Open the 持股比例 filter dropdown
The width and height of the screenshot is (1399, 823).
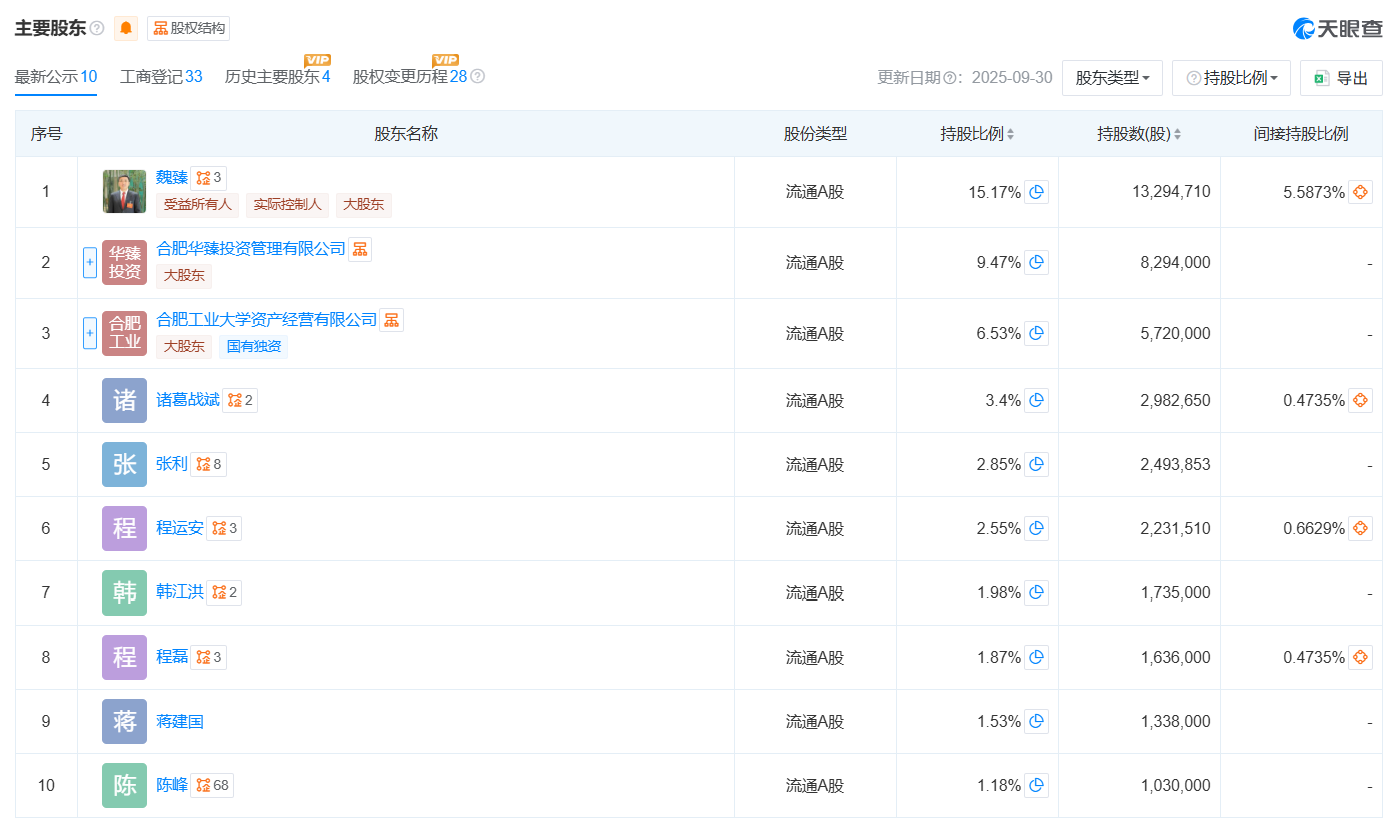tap(1231, 78)
